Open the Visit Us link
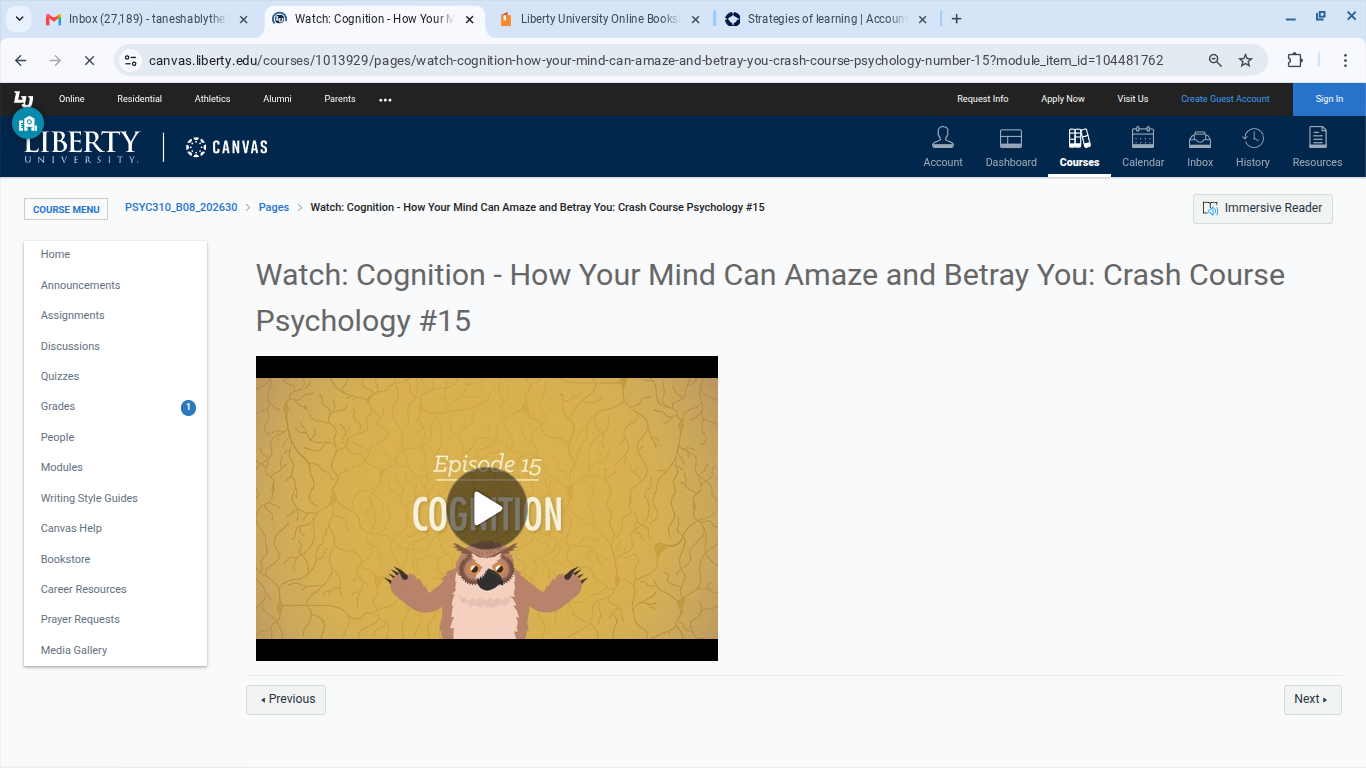1366x768 pixels. 1133,99
